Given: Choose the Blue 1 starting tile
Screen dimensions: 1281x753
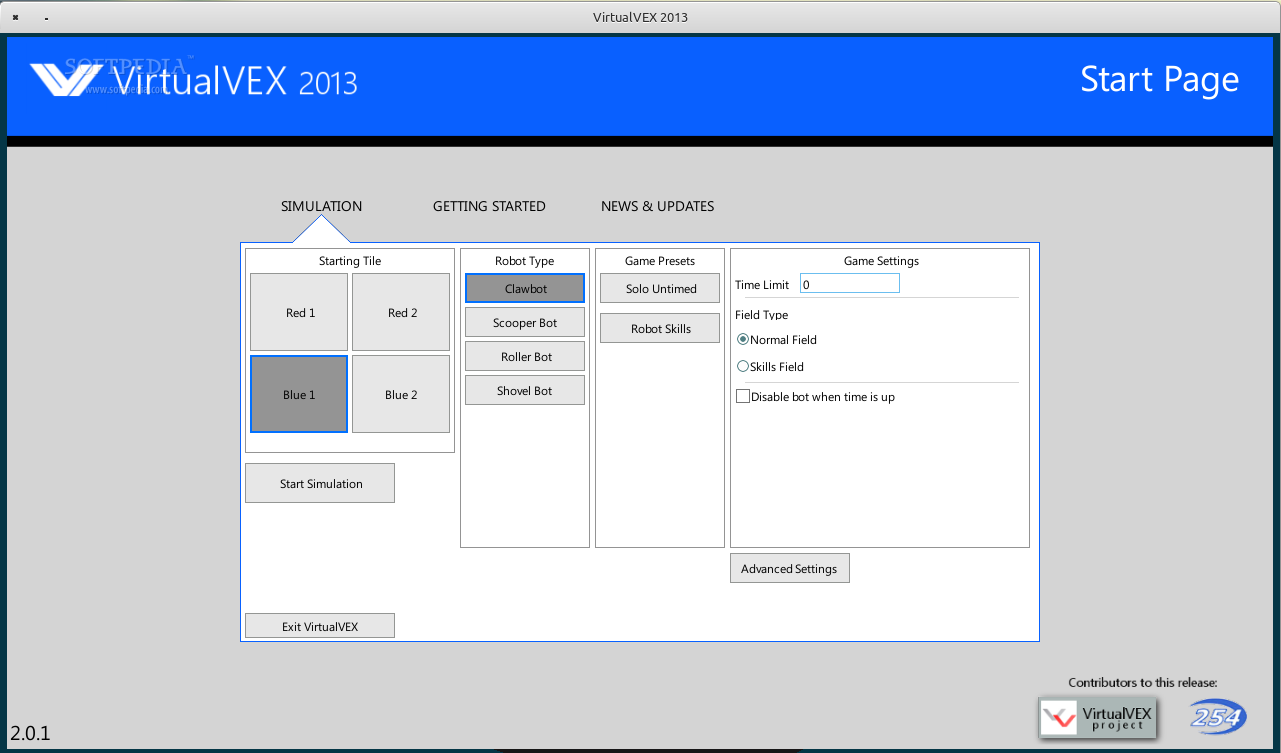Looking at the screenshot, I should (x=299, y=394).
